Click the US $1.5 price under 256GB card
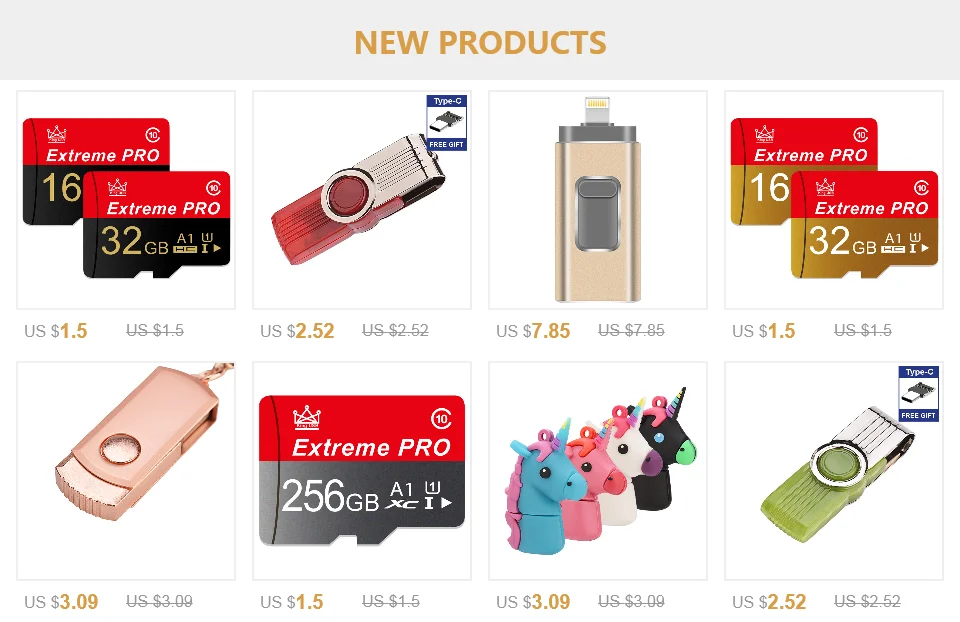The height and width of the screenshot is (622, 960). (x=291, y=602)
